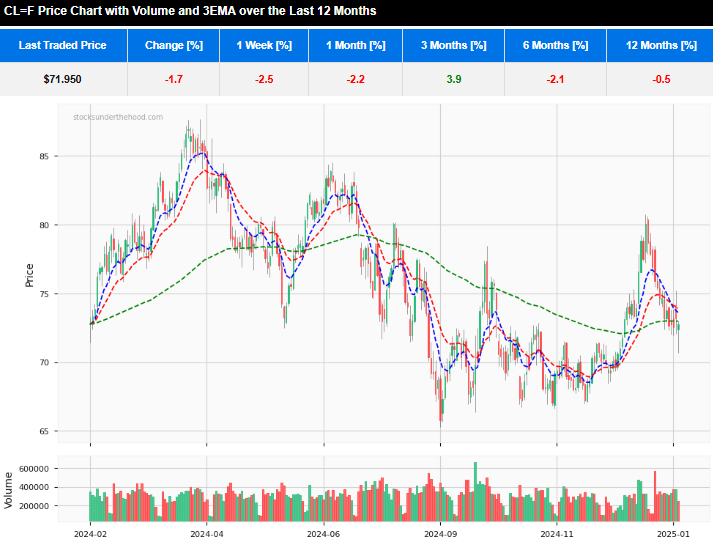Click the '1 Week [%]' column header

point(264,45)
